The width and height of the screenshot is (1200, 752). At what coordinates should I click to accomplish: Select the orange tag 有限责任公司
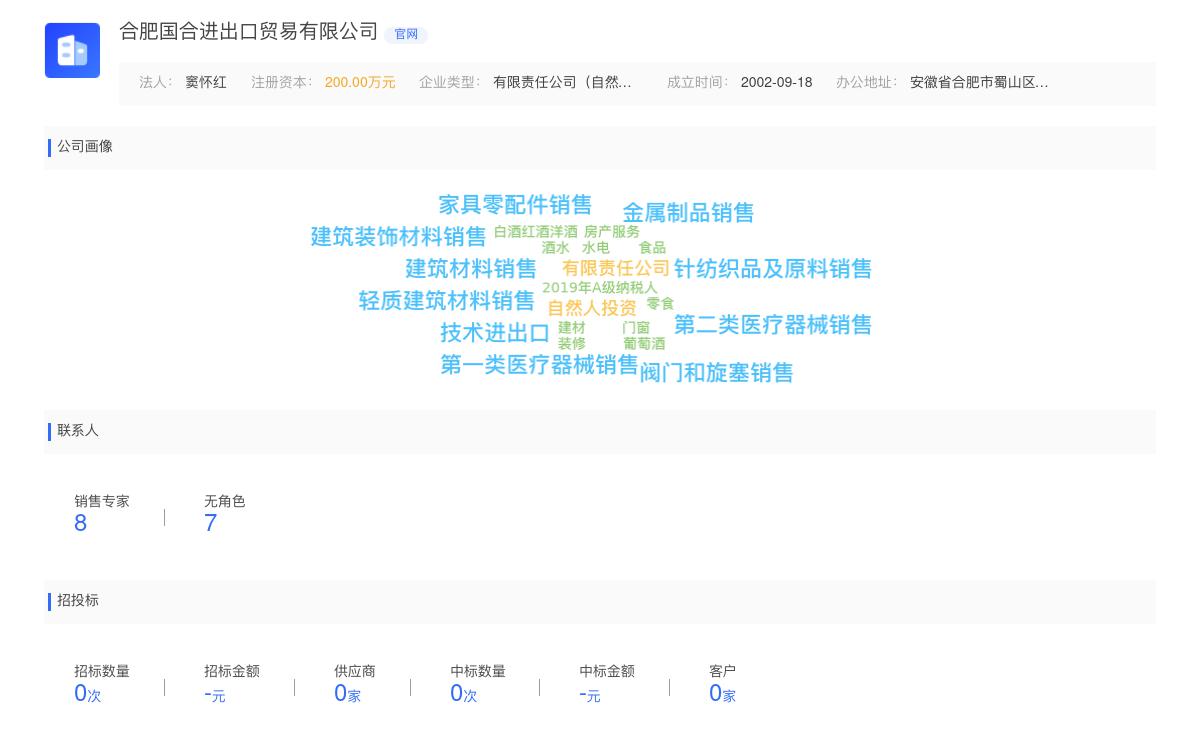click(616, 269)
